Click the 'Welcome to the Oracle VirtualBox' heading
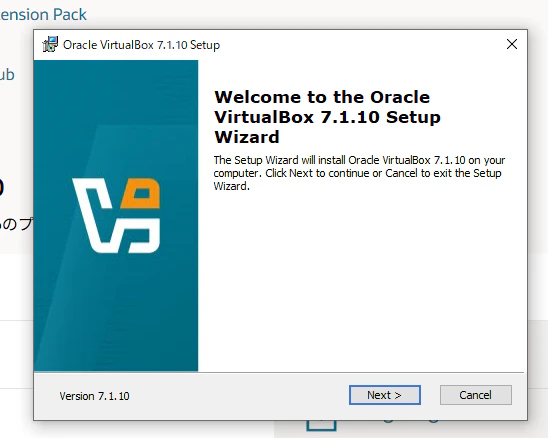 (x=327, y=117)
